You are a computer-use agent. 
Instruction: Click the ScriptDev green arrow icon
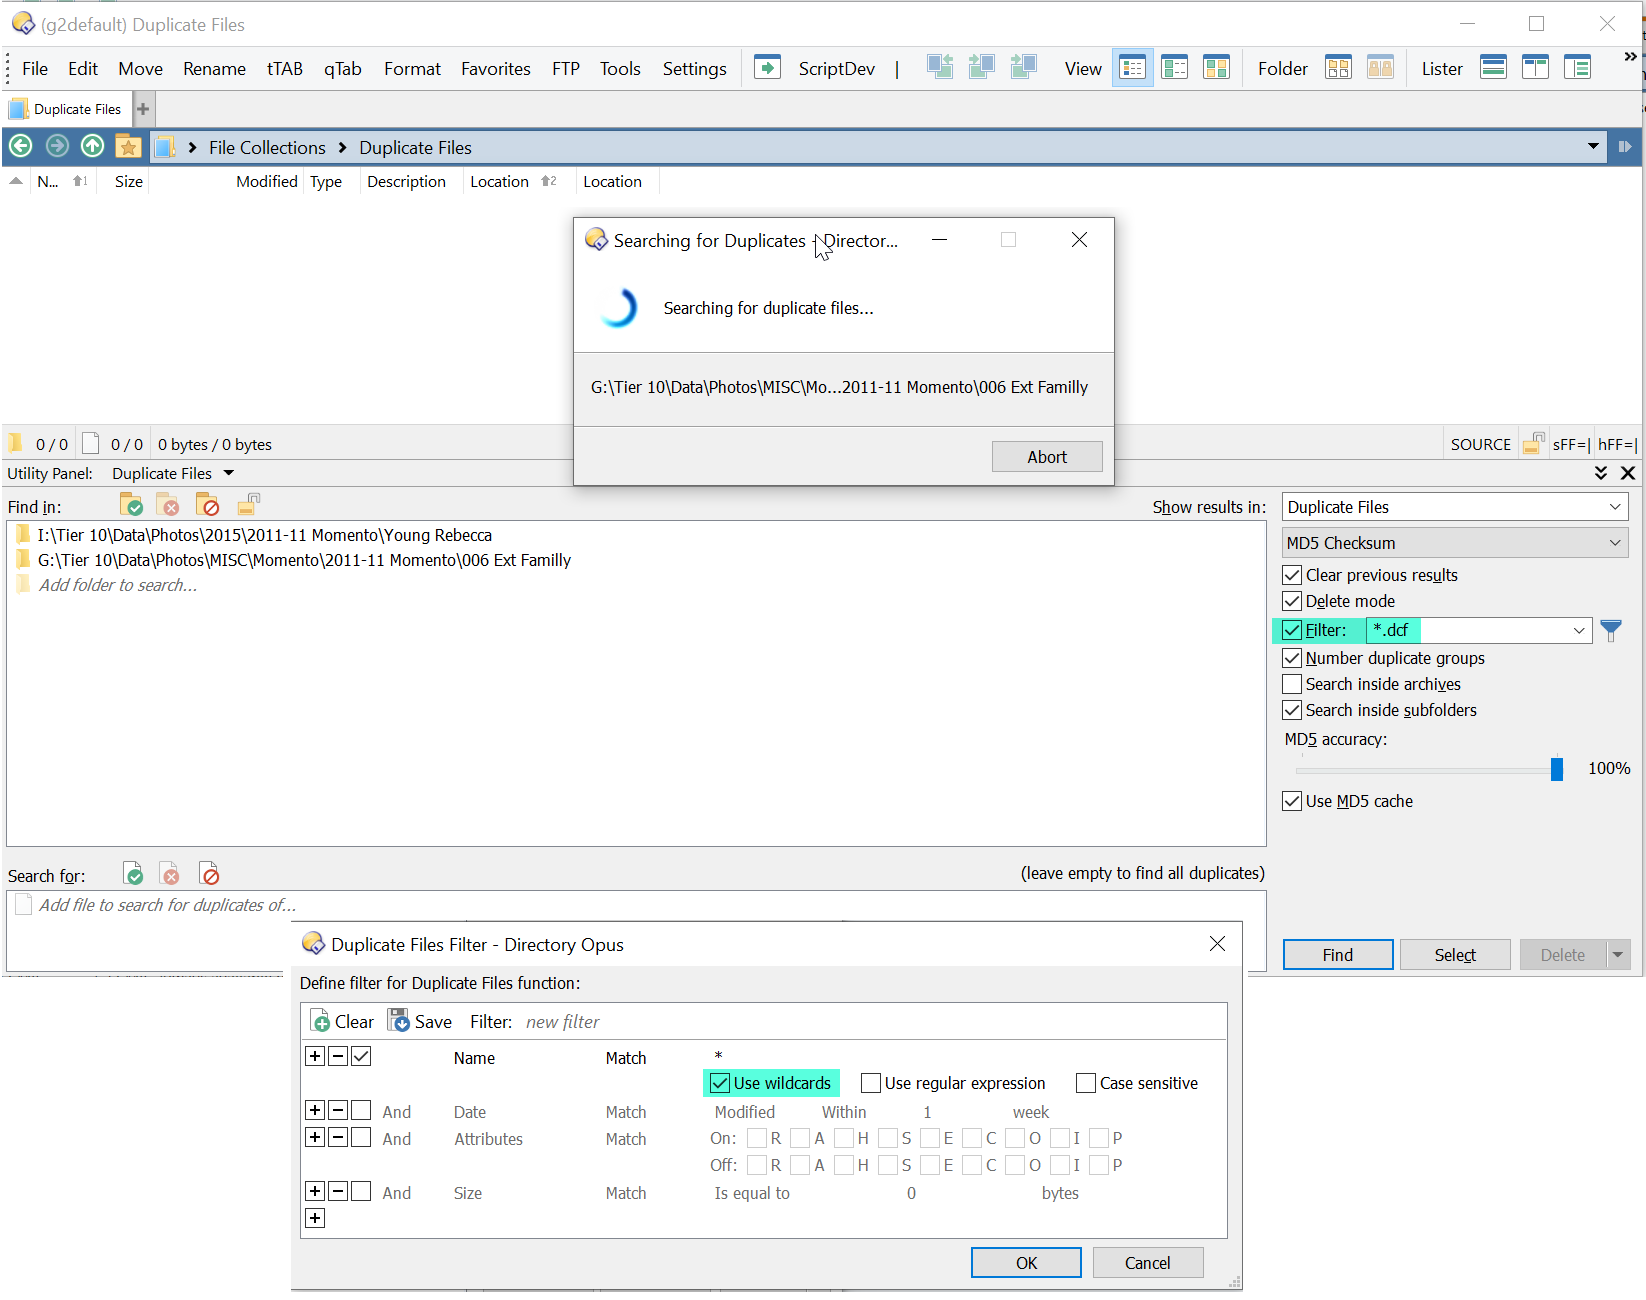click(x=767, y=68)
